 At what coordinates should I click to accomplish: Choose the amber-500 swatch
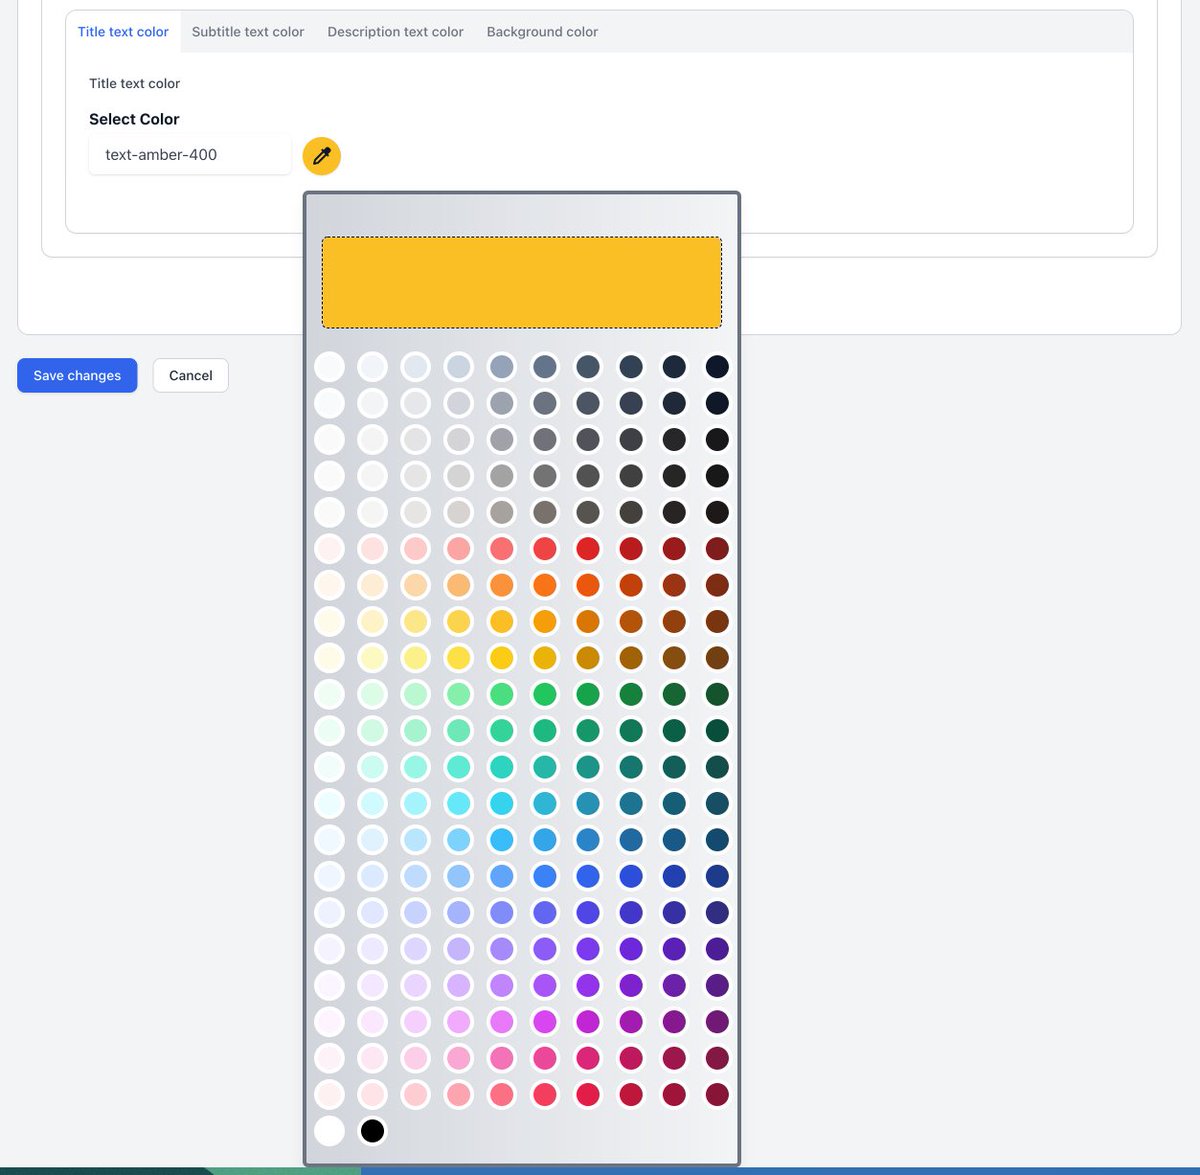click(545, 622)
